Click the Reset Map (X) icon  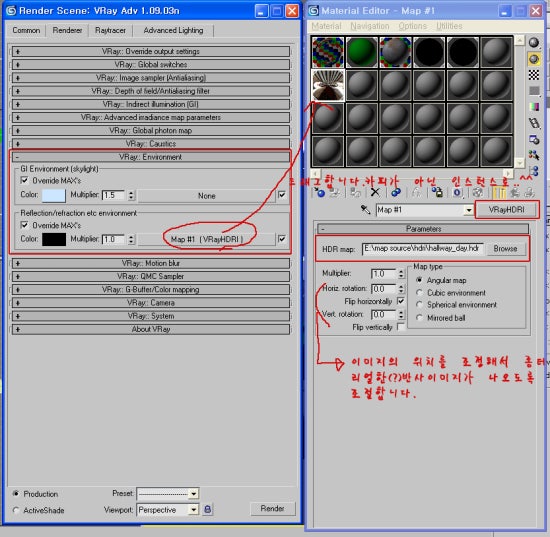375,192
